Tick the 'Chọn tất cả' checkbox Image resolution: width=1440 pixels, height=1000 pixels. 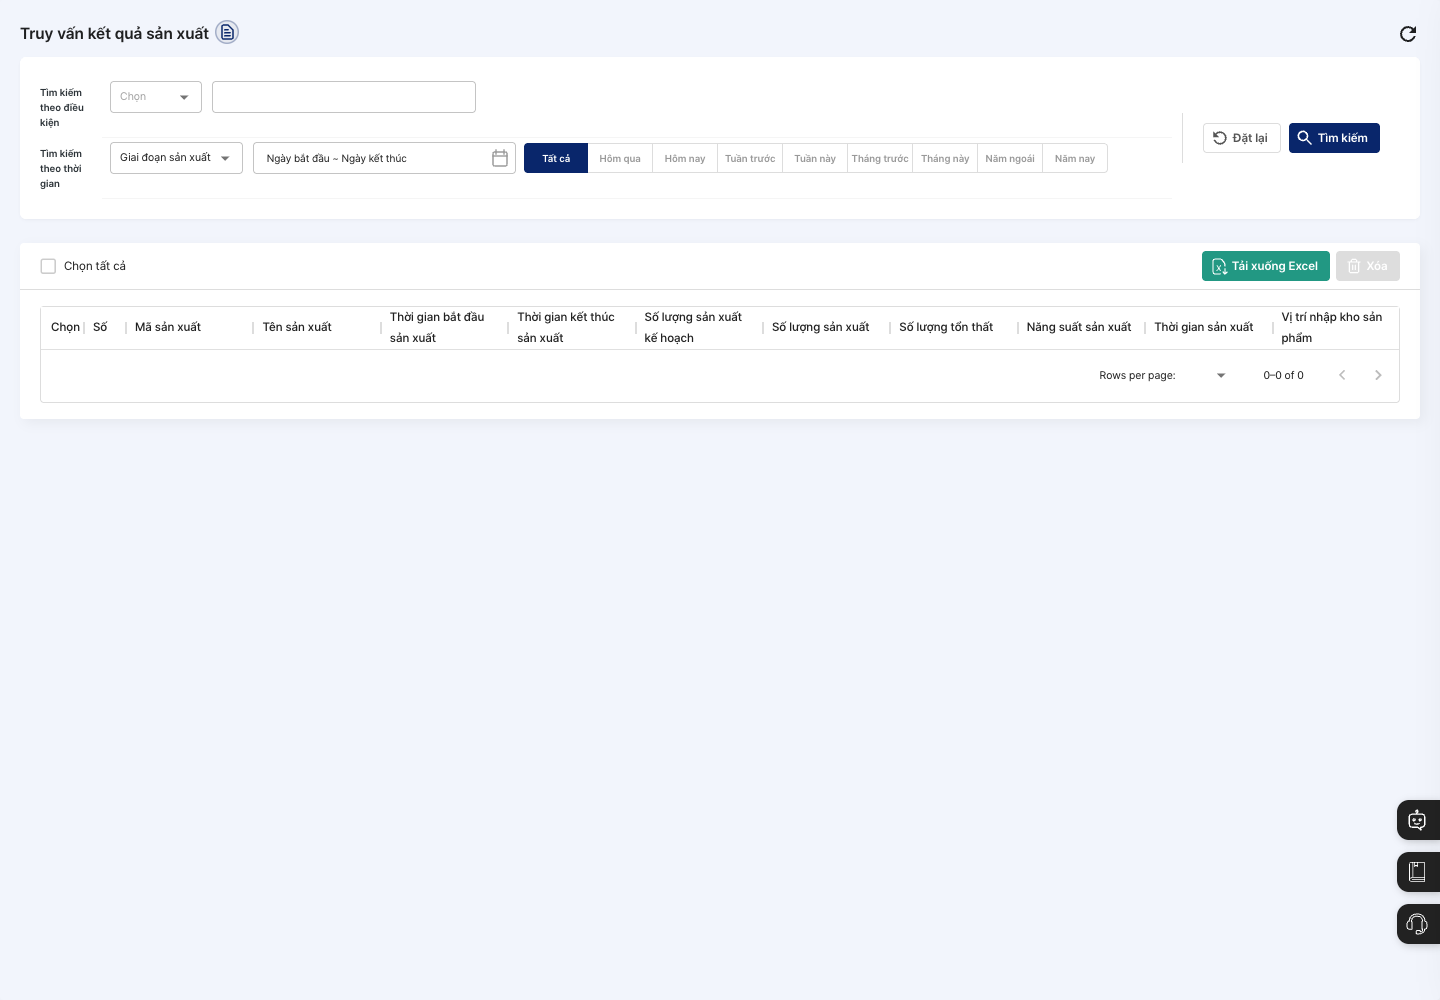point(48,266)
